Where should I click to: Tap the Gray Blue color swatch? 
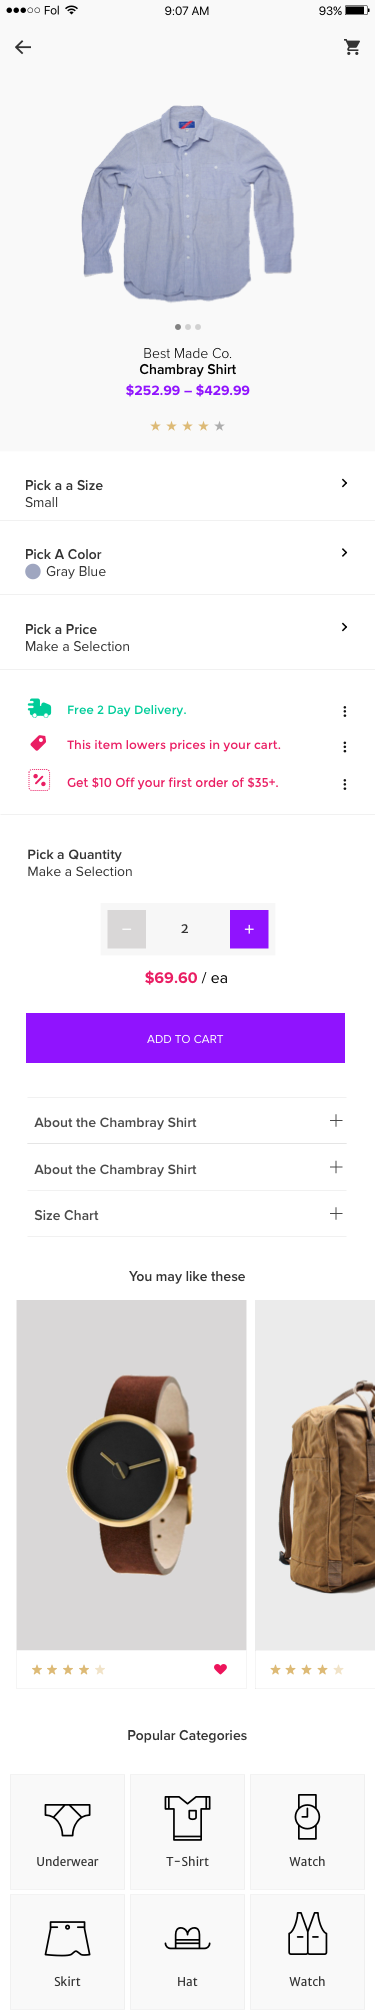(33, 572)
